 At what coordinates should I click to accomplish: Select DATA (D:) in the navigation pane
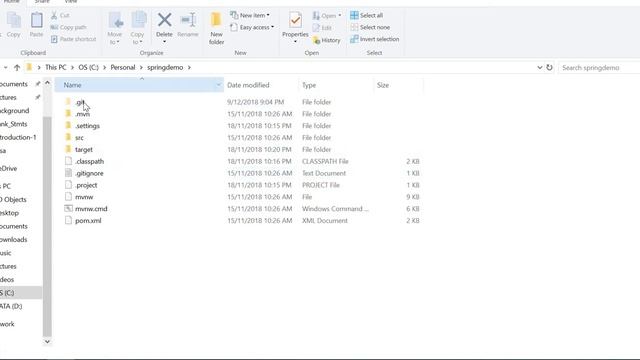[11, 306]
